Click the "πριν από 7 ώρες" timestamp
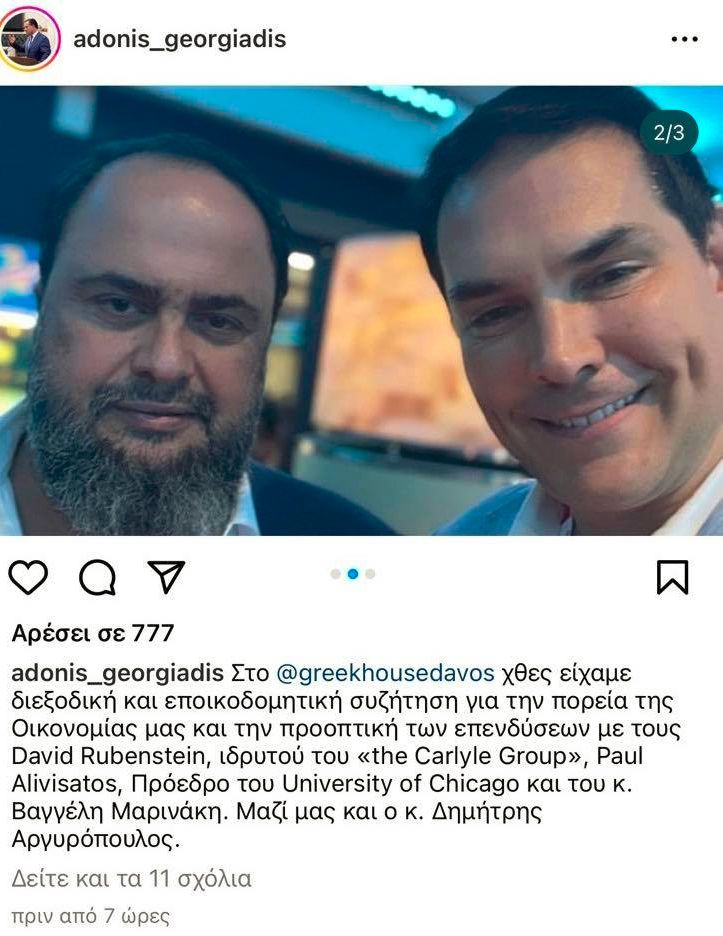Image resolution: width=723 pixels, height=936 pixels. [90, 916]
